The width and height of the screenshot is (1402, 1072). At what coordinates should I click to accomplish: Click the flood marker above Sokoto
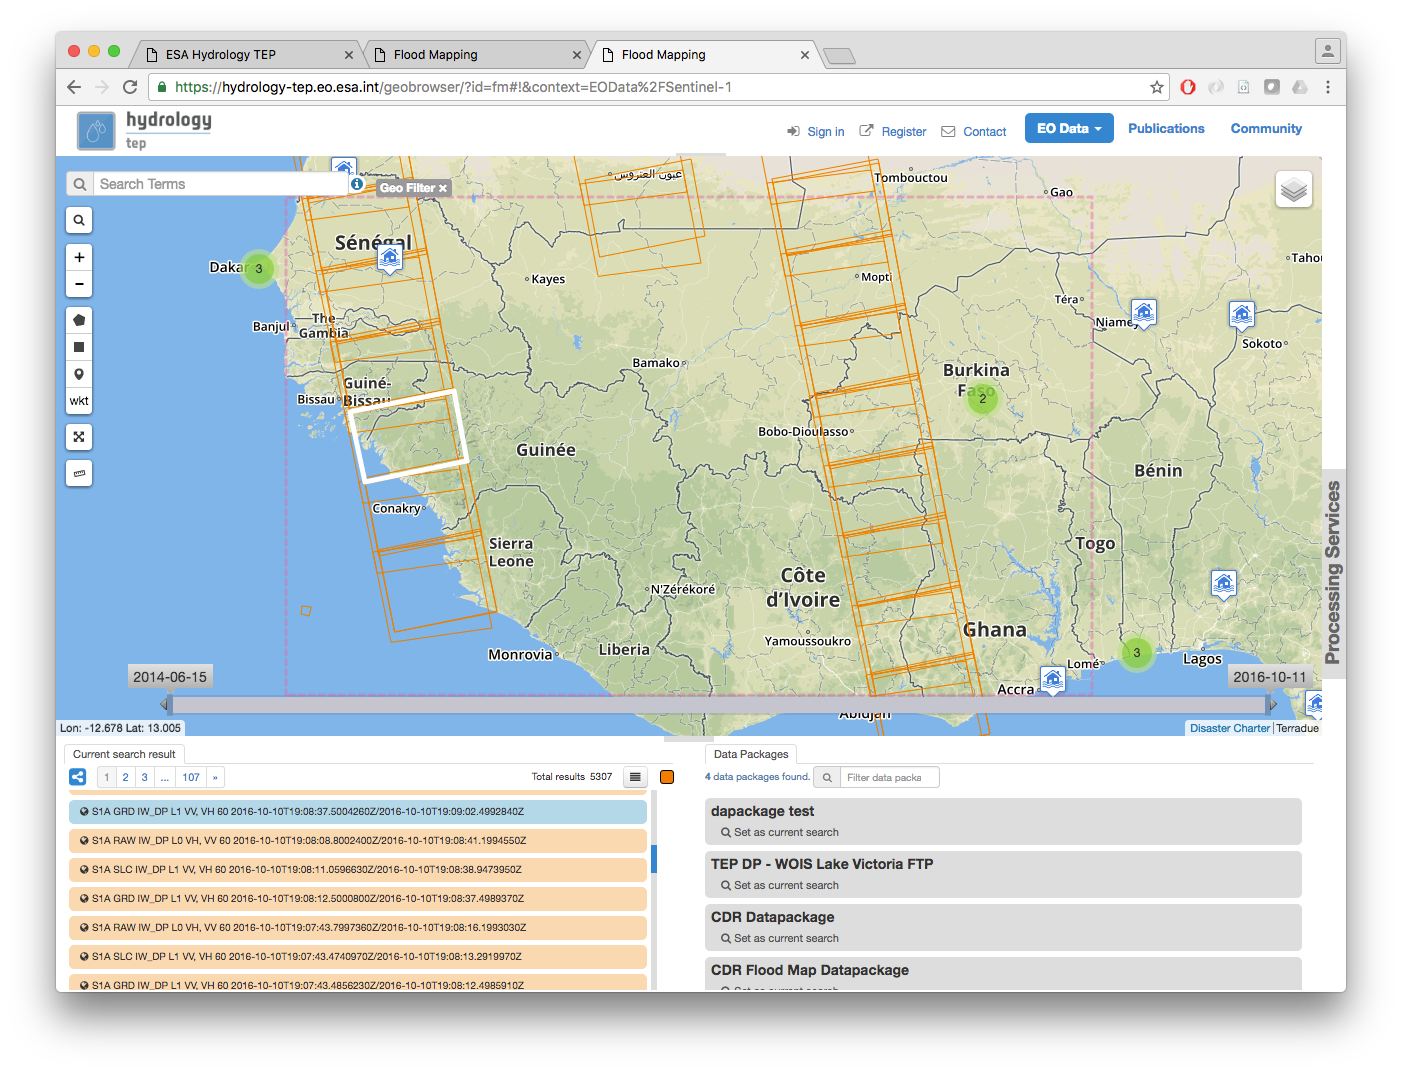tap(1242, 315)
